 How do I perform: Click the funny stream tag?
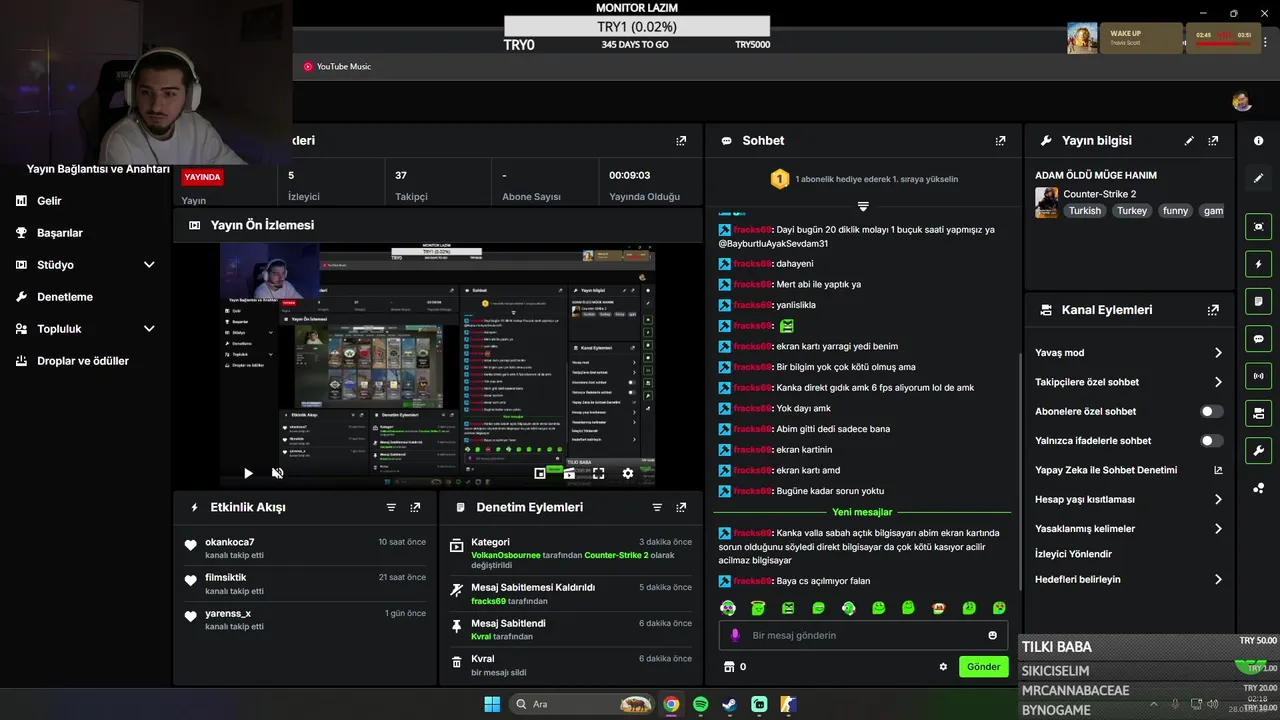(x=1175, y=211)
